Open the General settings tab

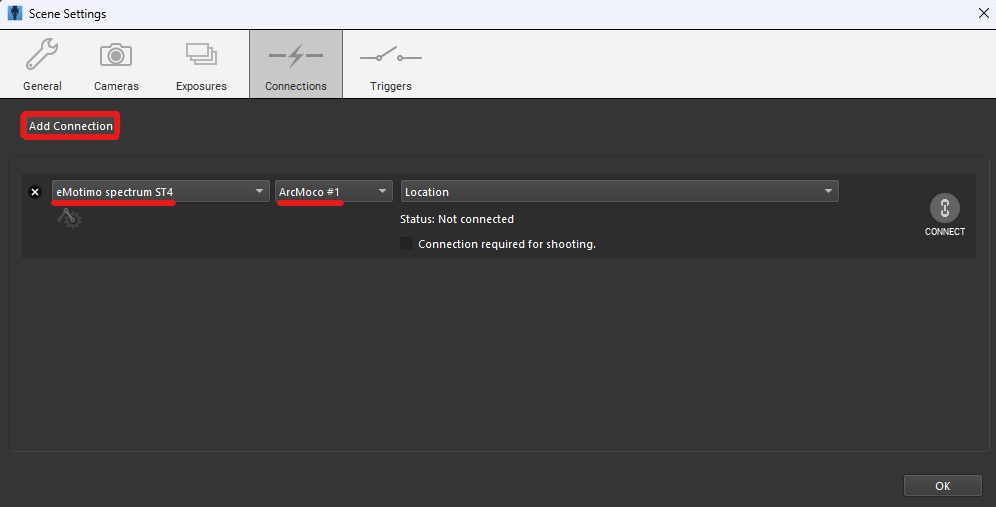click(x=42, y=64)
